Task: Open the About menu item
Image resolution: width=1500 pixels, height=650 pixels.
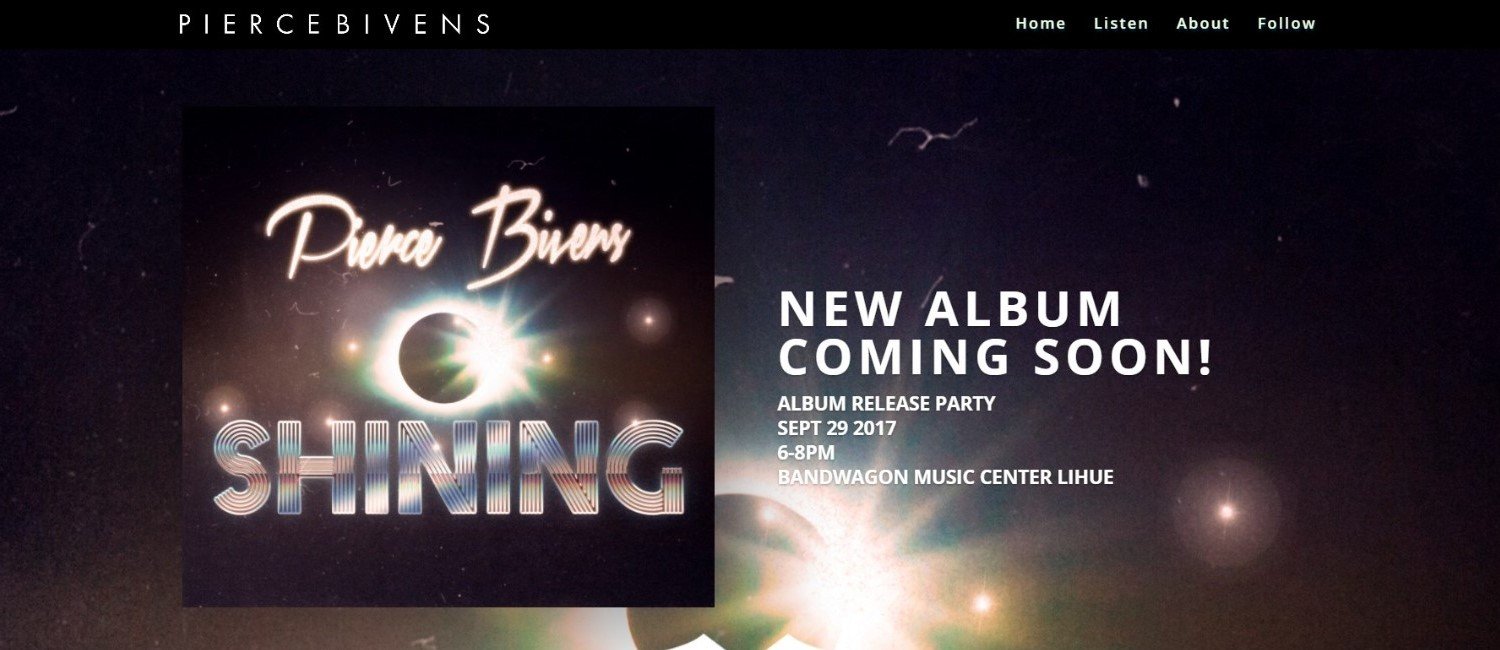Action: (x=1202, y=23)
